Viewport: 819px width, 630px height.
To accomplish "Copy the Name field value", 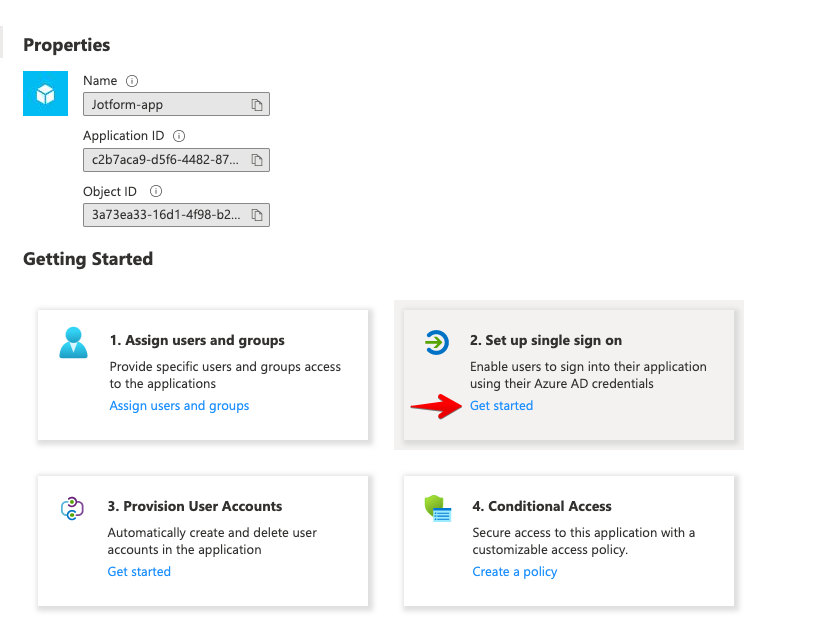I will pyautogui.click(x=256, y=105).
